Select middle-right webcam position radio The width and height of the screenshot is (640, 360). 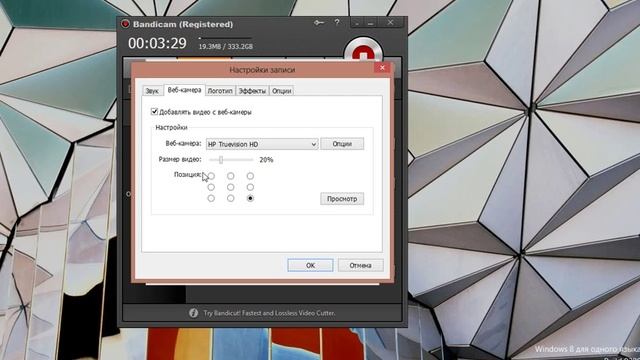pos(250,187)
